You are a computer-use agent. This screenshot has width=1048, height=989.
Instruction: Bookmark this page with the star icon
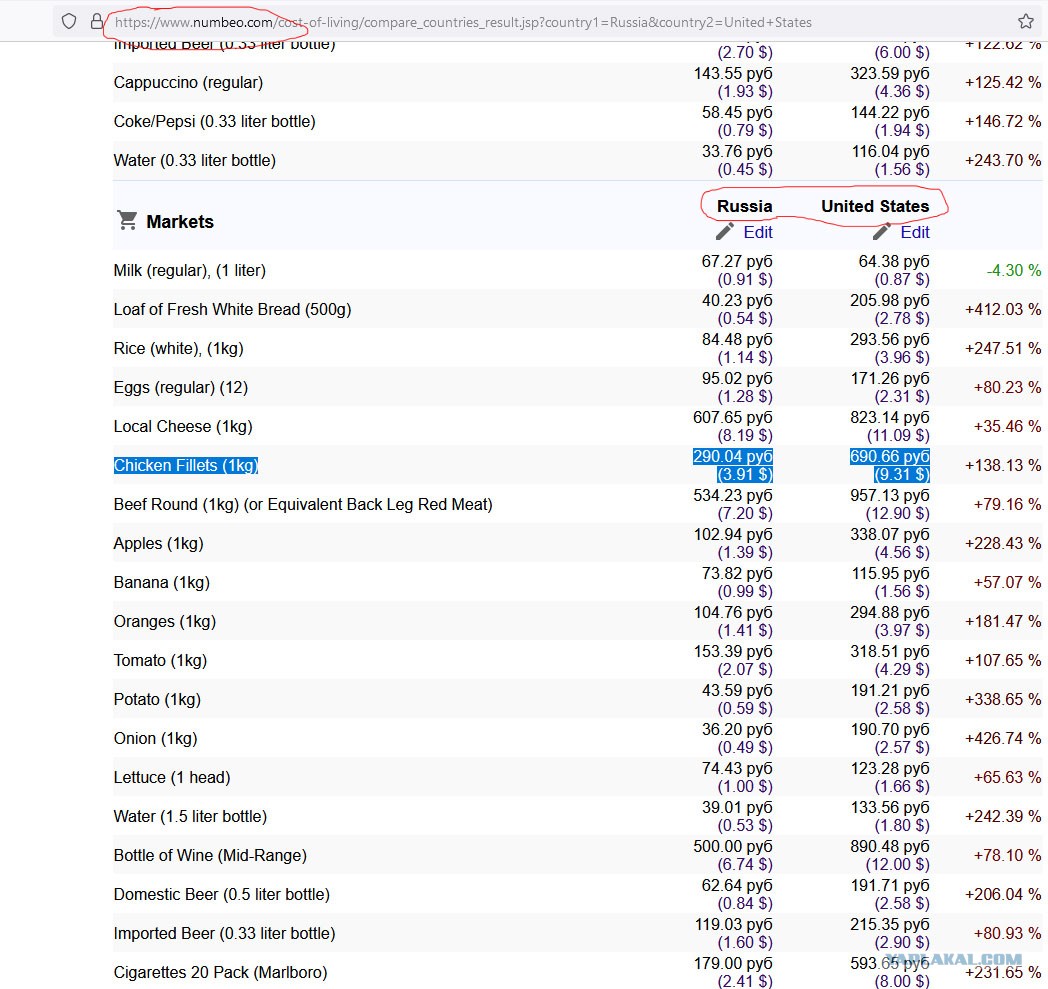coord(1026,21)
